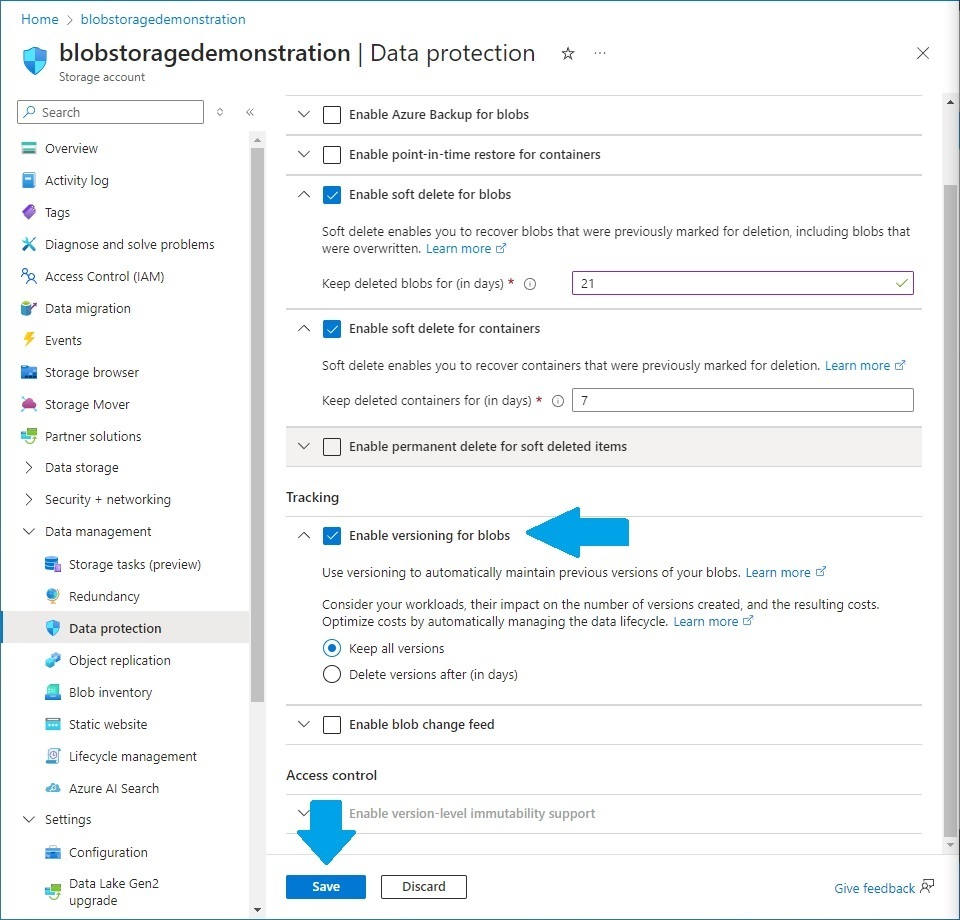
Task: Click the Object replication icon
Action: pyautogui.click(x=53, y=660)
